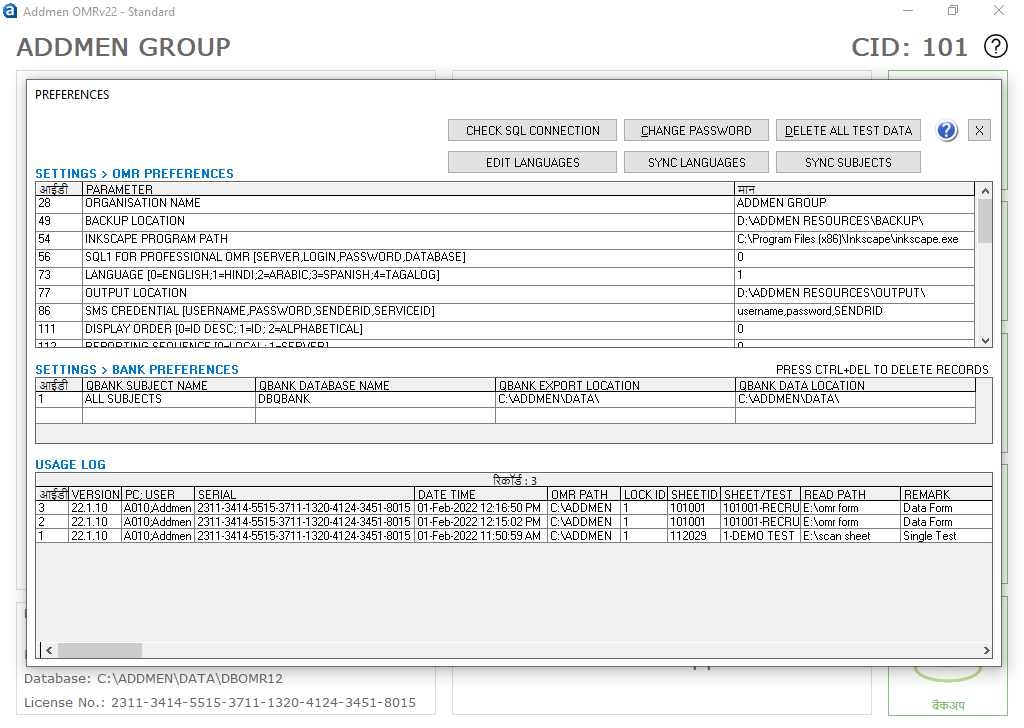The width and height of the screenshot is (1024, 728).
Task: Click usage log row with 12:16:50 PM
Action: (514, 508)
